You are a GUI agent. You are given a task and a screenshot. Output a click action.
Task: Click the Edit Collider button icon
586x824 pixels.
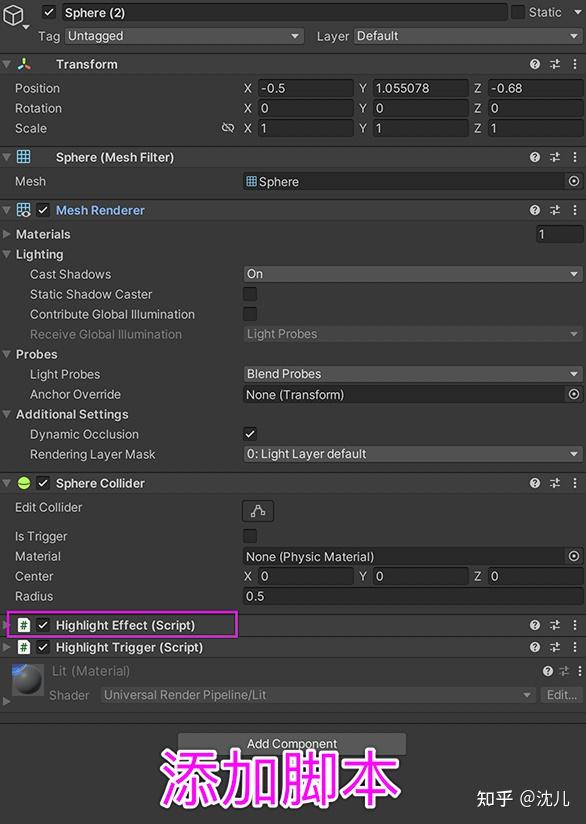(258, 510)
